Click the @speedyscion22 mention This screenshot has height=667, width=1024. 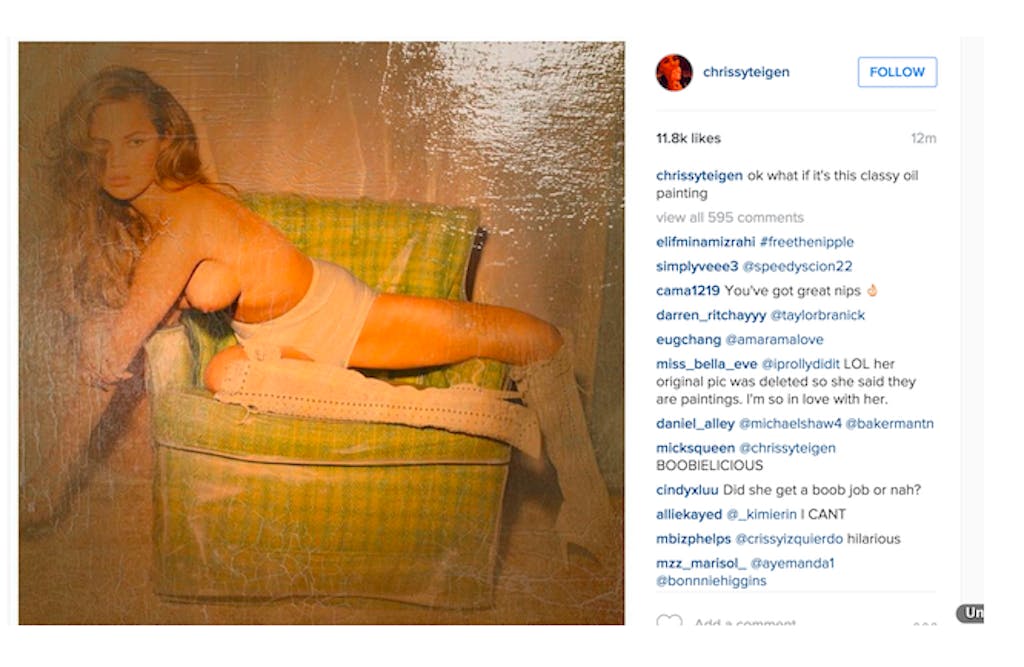[x=797, y=266]
